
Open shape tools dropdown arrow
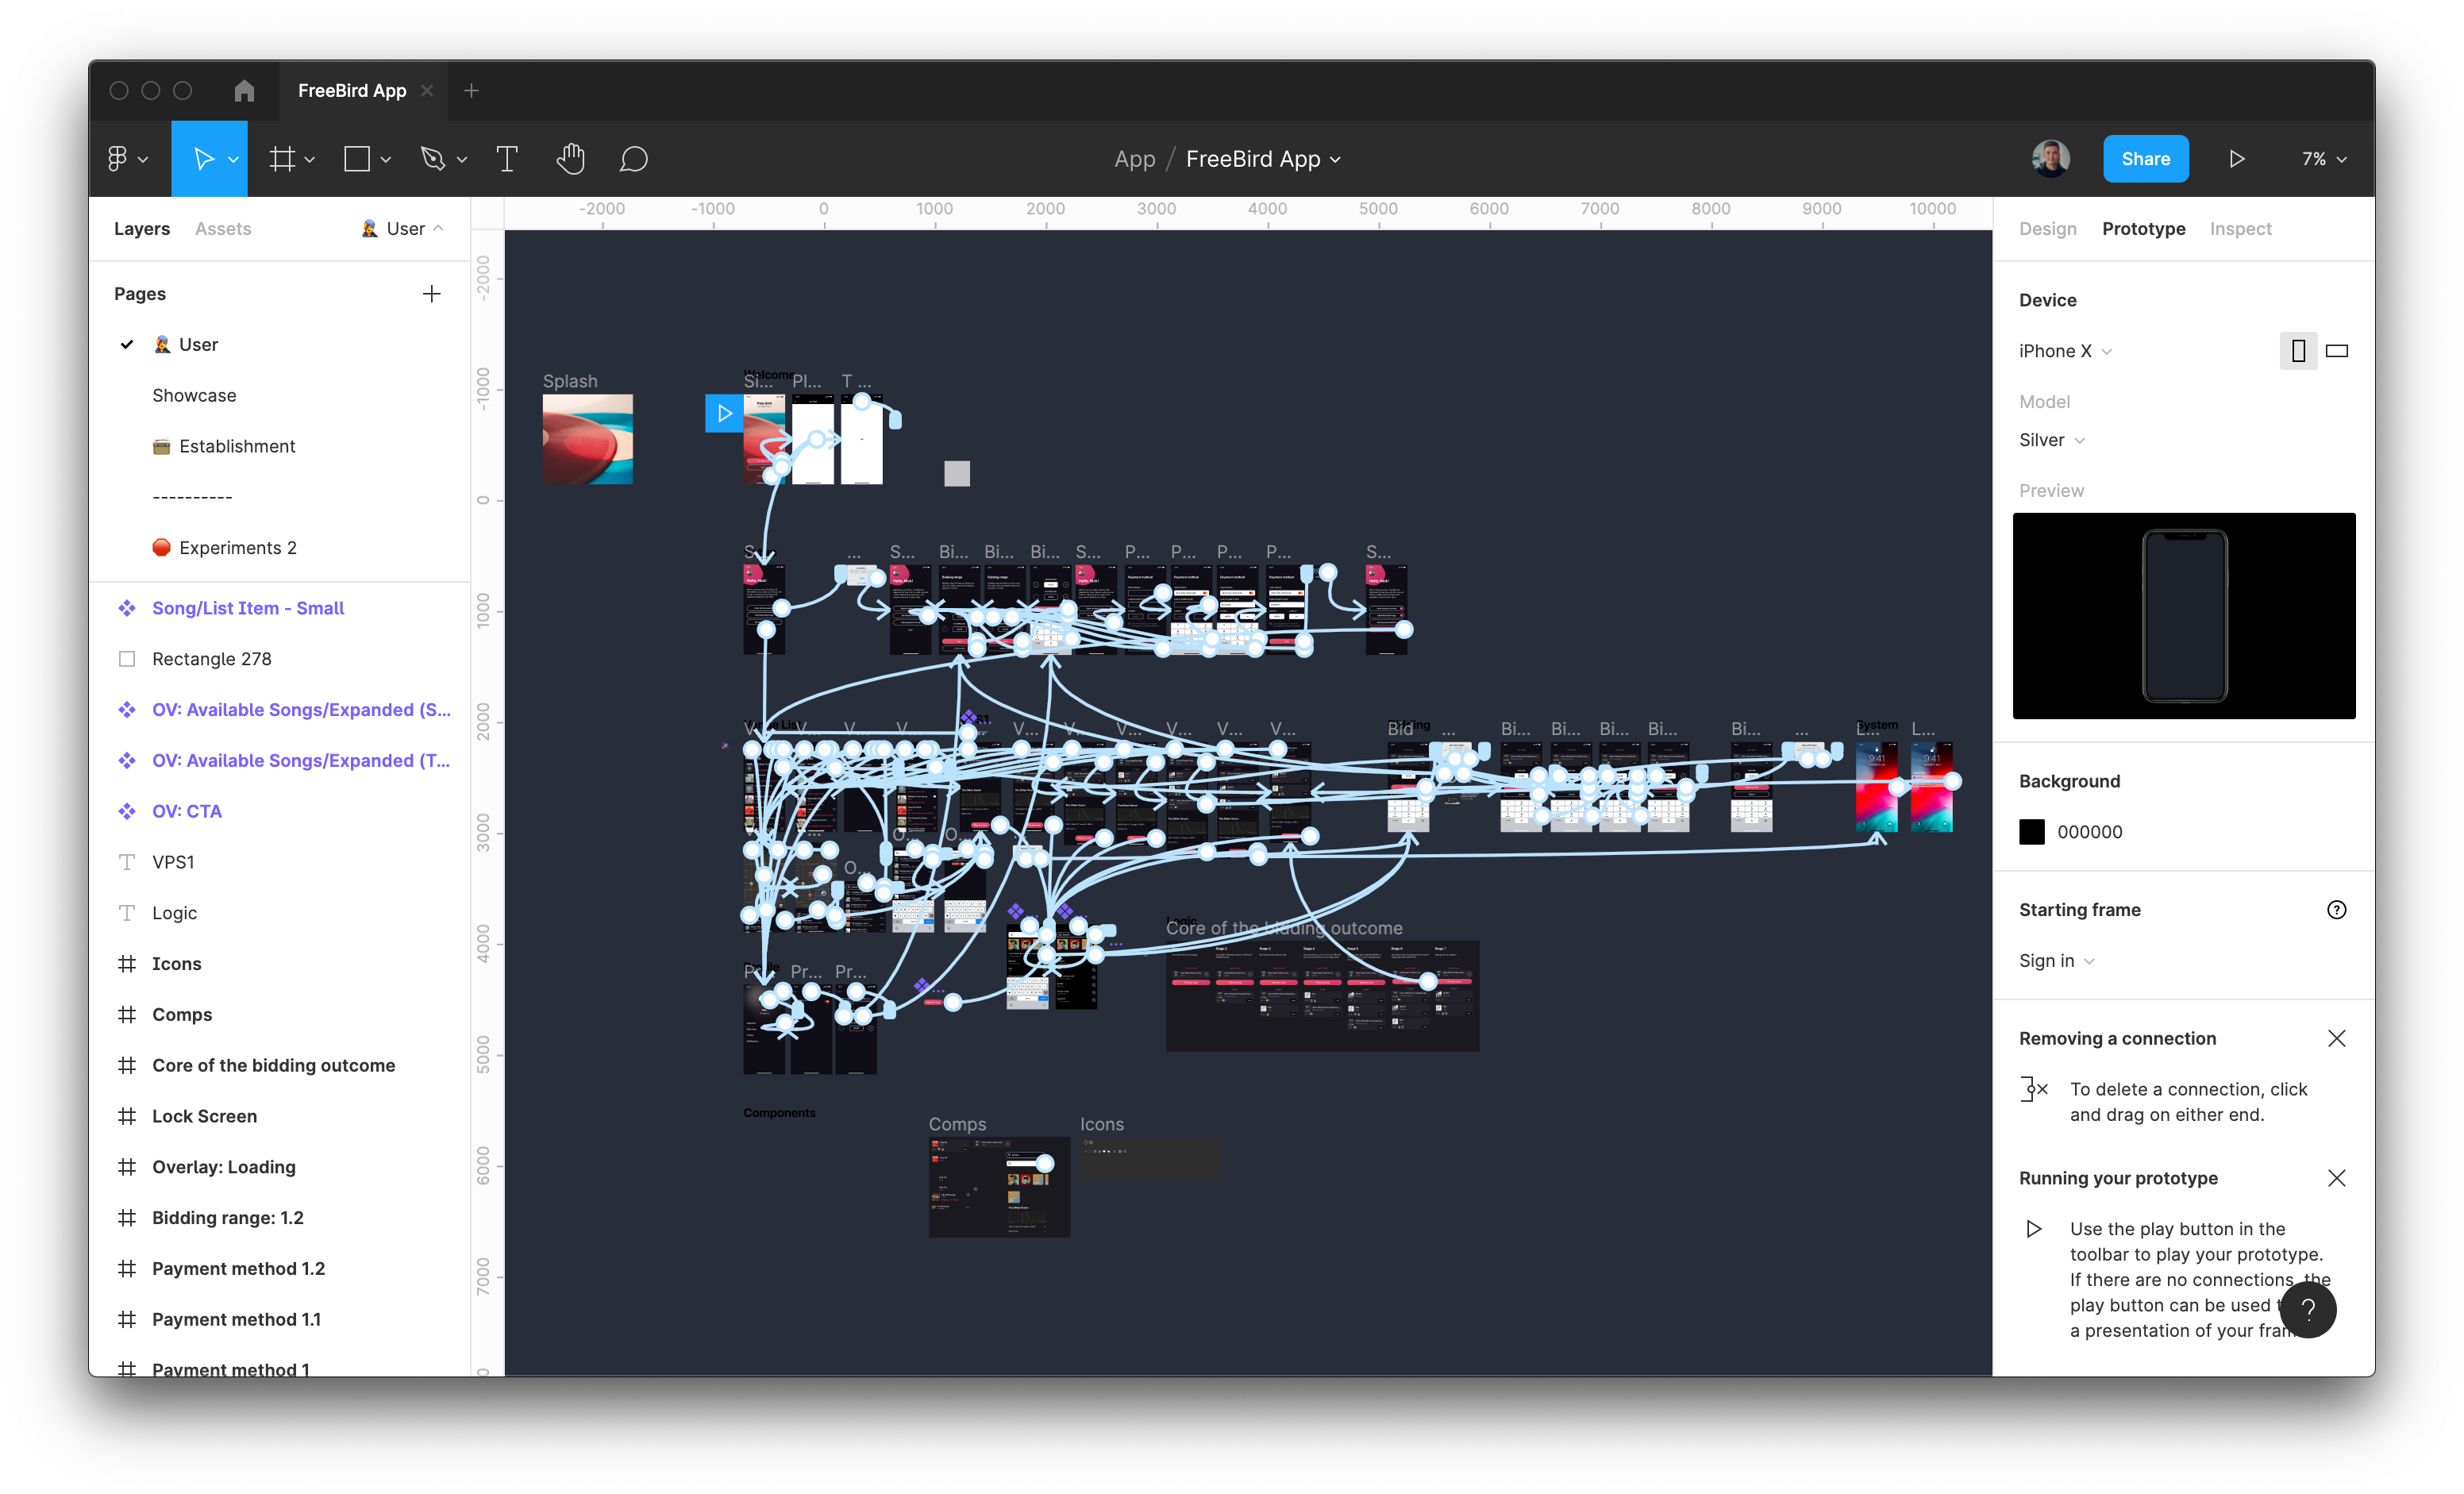pyautogui.click(x=386, y=159)
